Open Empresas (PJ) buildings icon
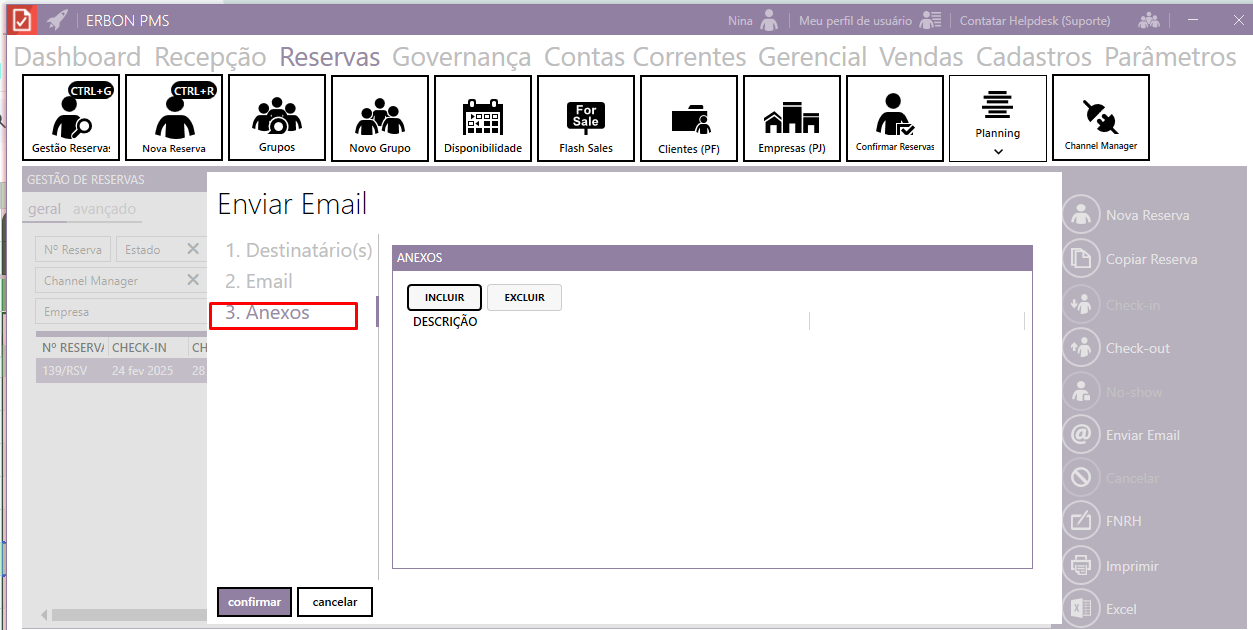 (791, 118)
